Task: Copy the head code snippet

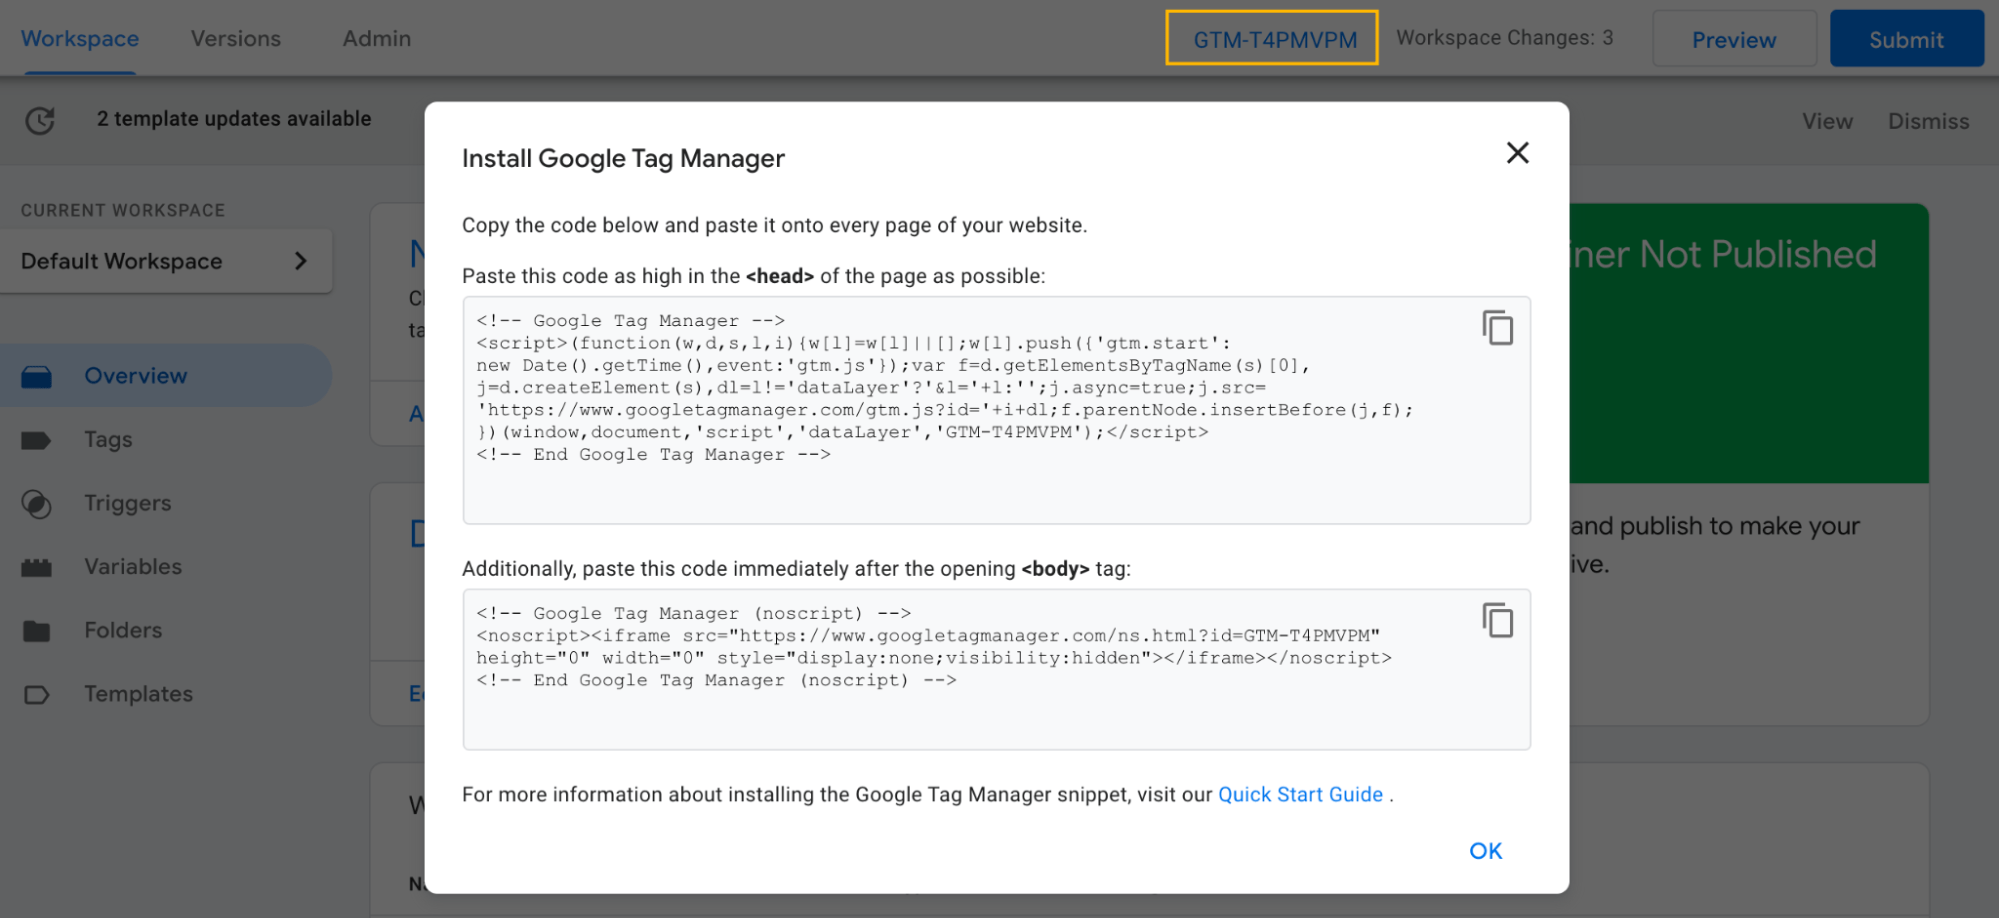Action: 1497,328
